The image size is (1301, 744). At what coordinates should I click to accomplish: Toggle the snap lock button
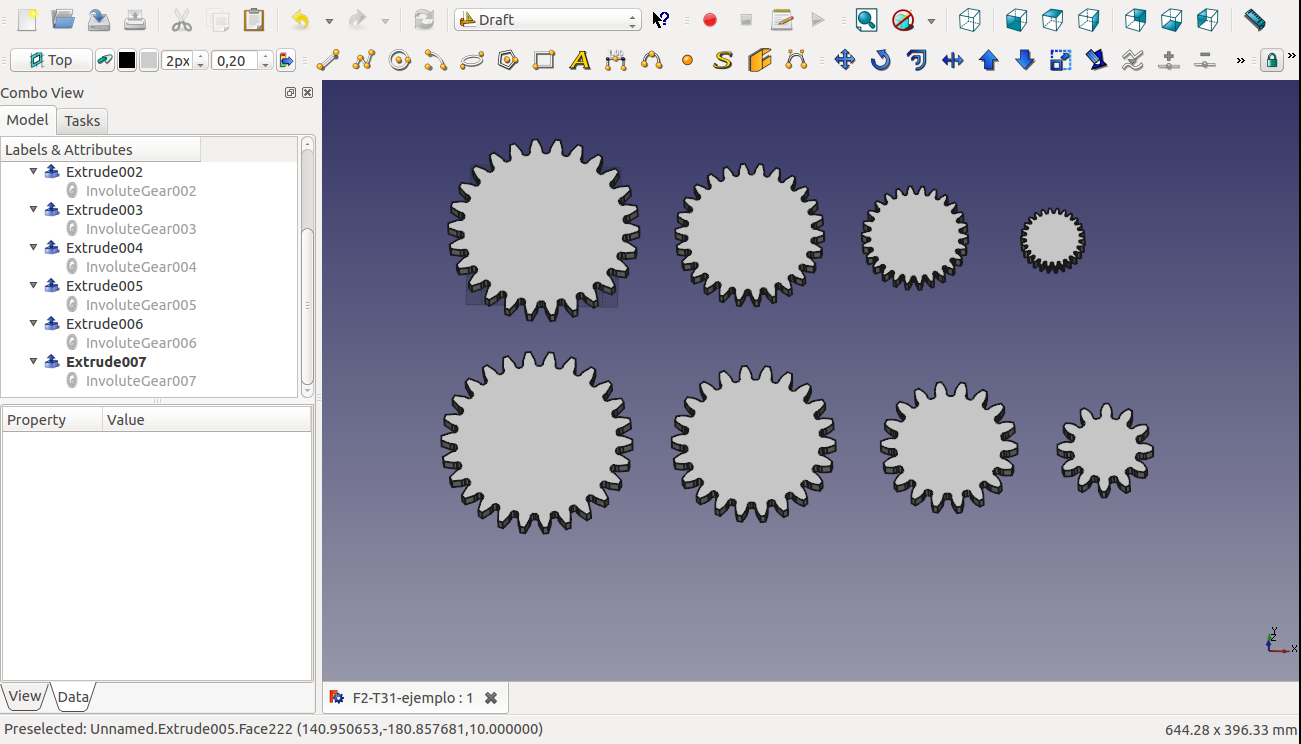(1270, 61)
